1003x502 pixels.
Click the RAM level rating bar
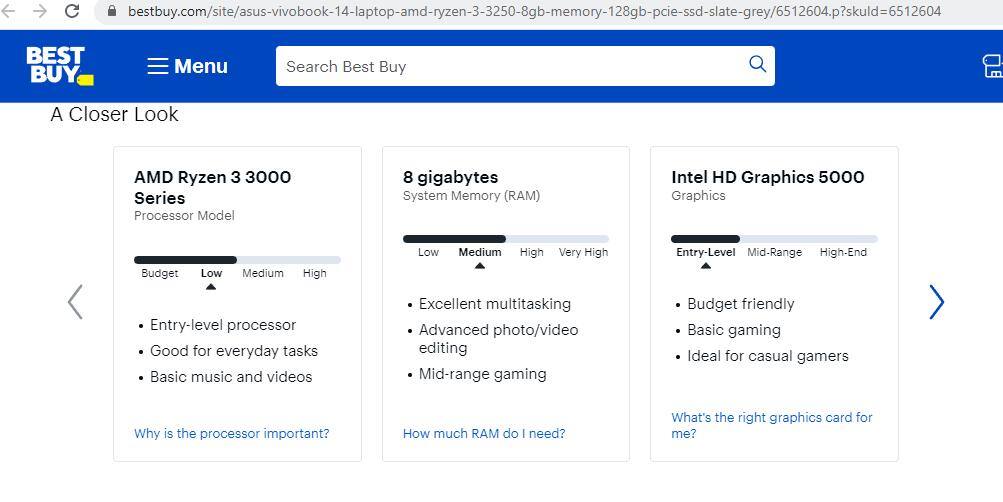pos(505,239)
